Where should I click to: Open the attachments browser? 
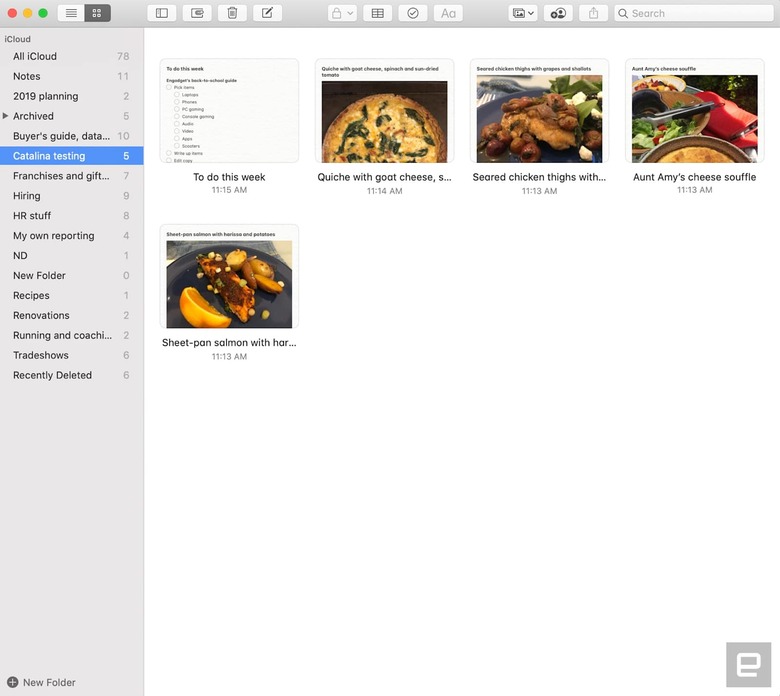click(x=197, y=13)
